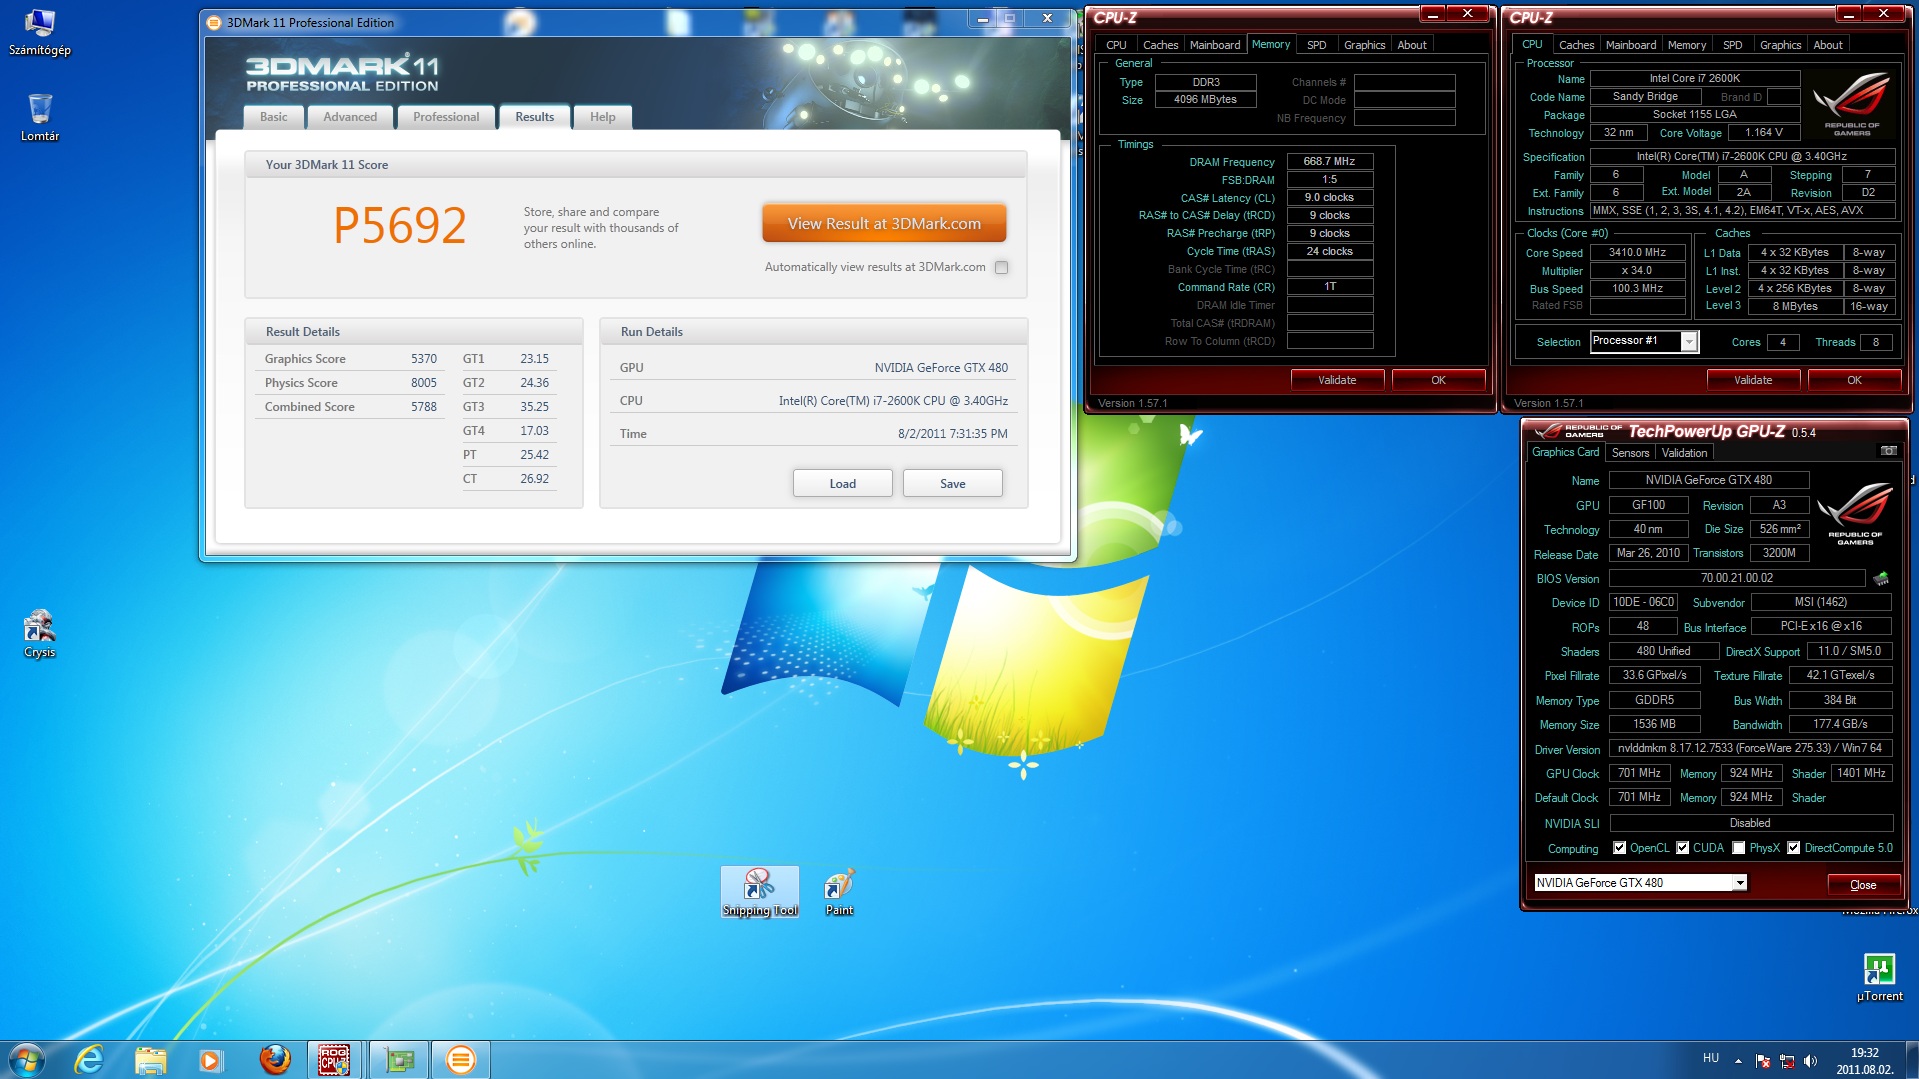This screenshot has width=1919, height=1079.
Task: Click the Save button in Run Details
Action: [x=953, y=484]
